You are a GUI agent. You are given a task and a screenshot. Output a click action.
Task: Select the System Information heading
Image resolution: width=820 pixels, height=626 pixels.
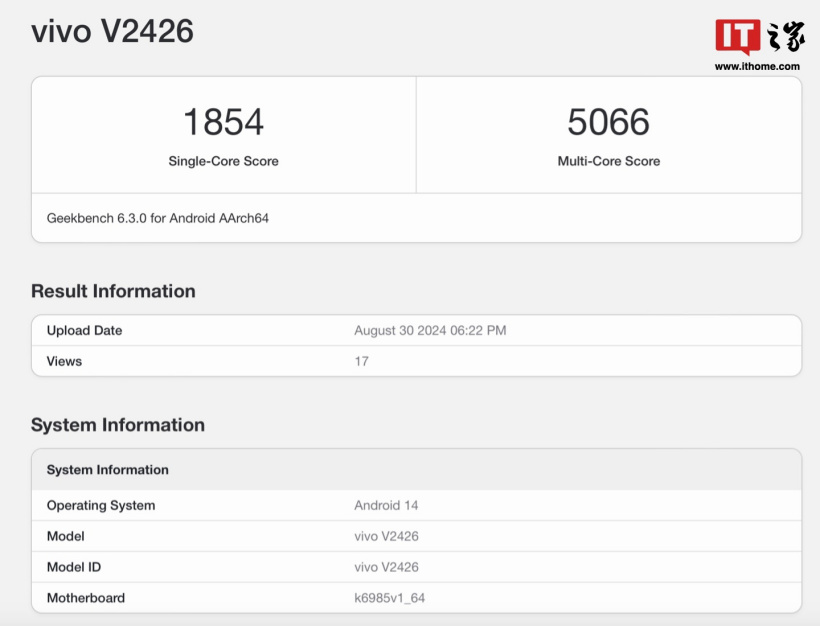click(x=117, y=425)
